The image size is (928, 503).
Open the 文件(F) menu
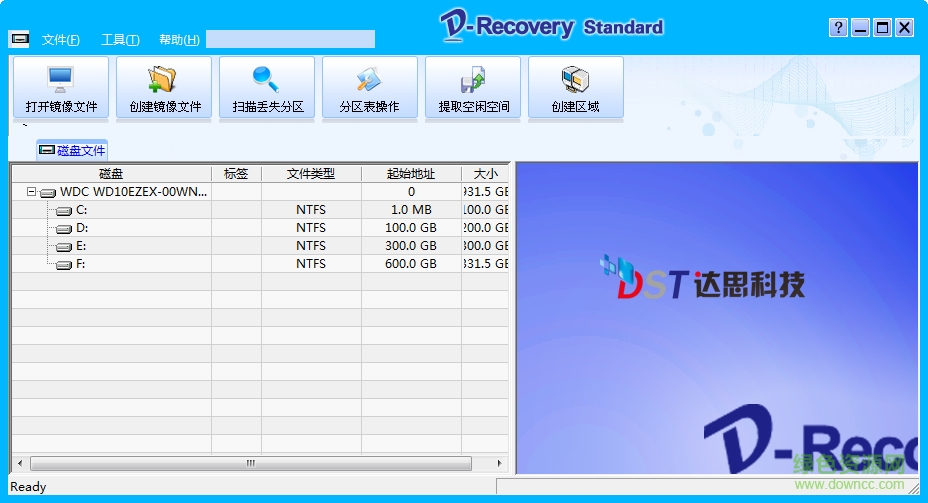tap(61, 40)
